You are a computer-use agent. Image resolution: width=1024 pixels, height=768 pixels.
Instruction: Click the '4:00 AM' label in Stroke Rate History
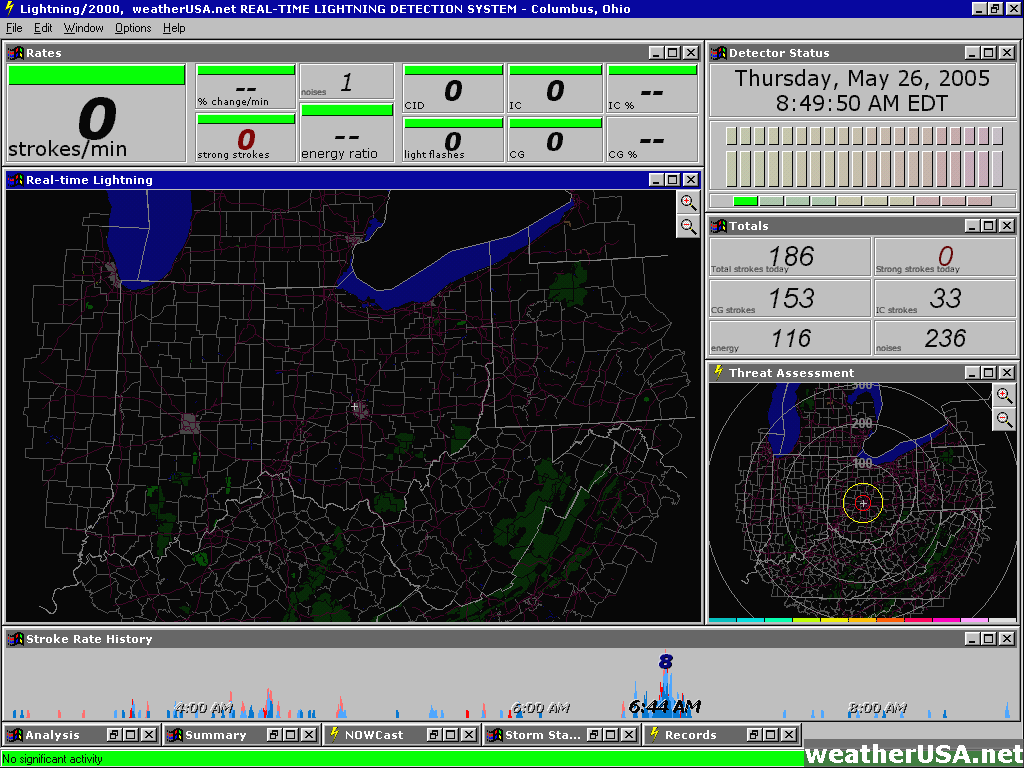(x=204, y=707)
